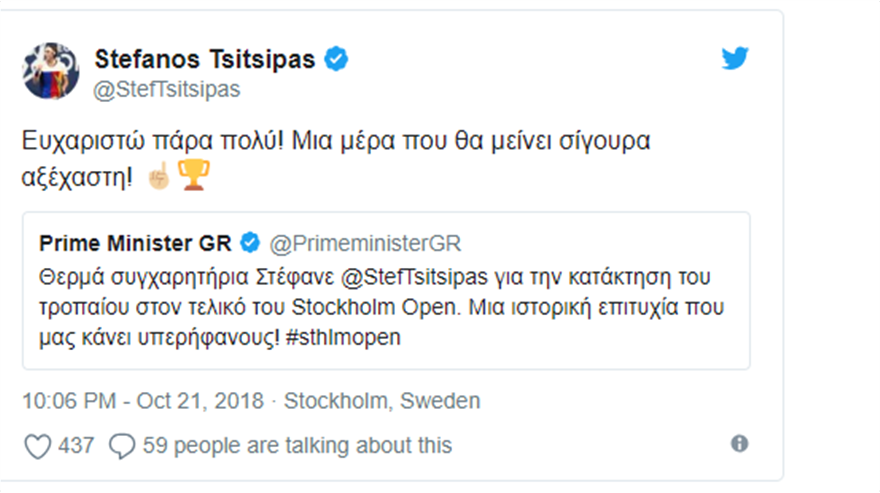Click the heart like icon
Viewport: 880px width, 493px height.
point(37,446)
